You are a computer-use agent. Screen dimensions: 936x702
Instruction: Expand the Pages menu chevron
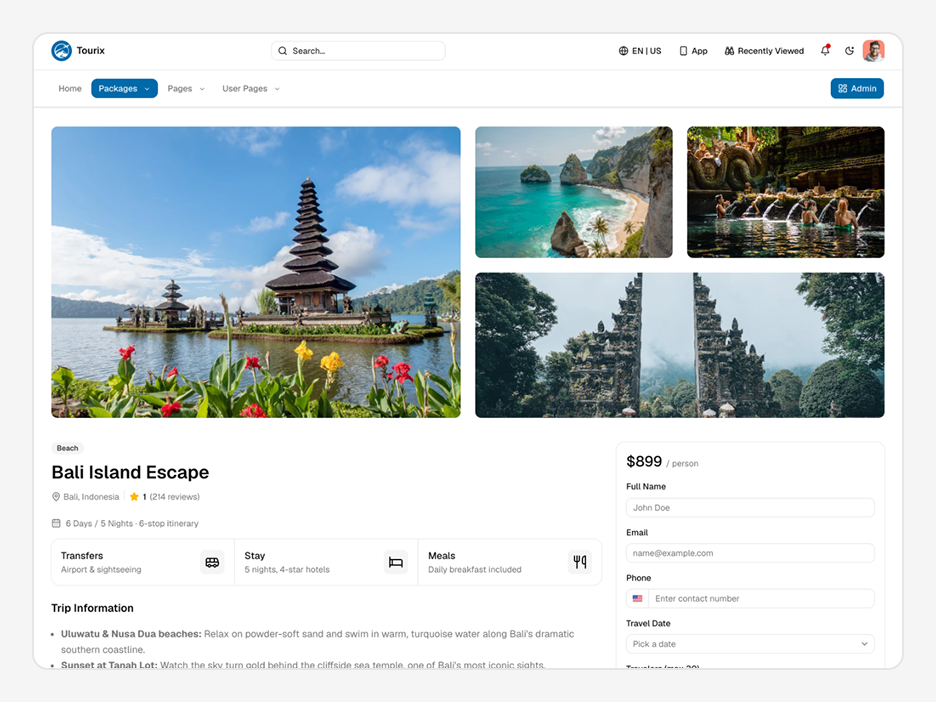202,89
